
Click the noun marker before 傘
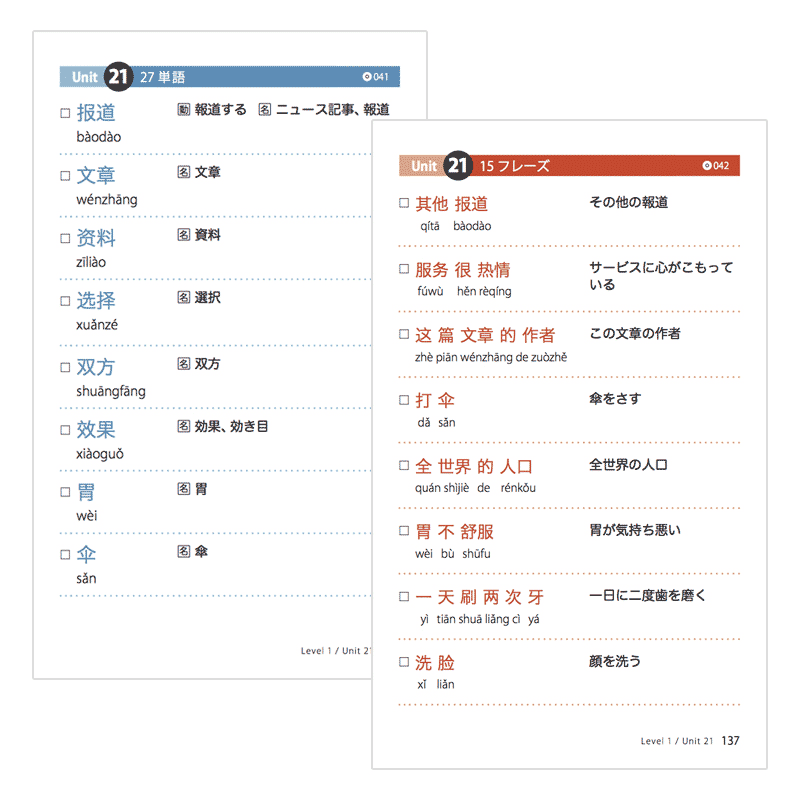pos(184,552)
